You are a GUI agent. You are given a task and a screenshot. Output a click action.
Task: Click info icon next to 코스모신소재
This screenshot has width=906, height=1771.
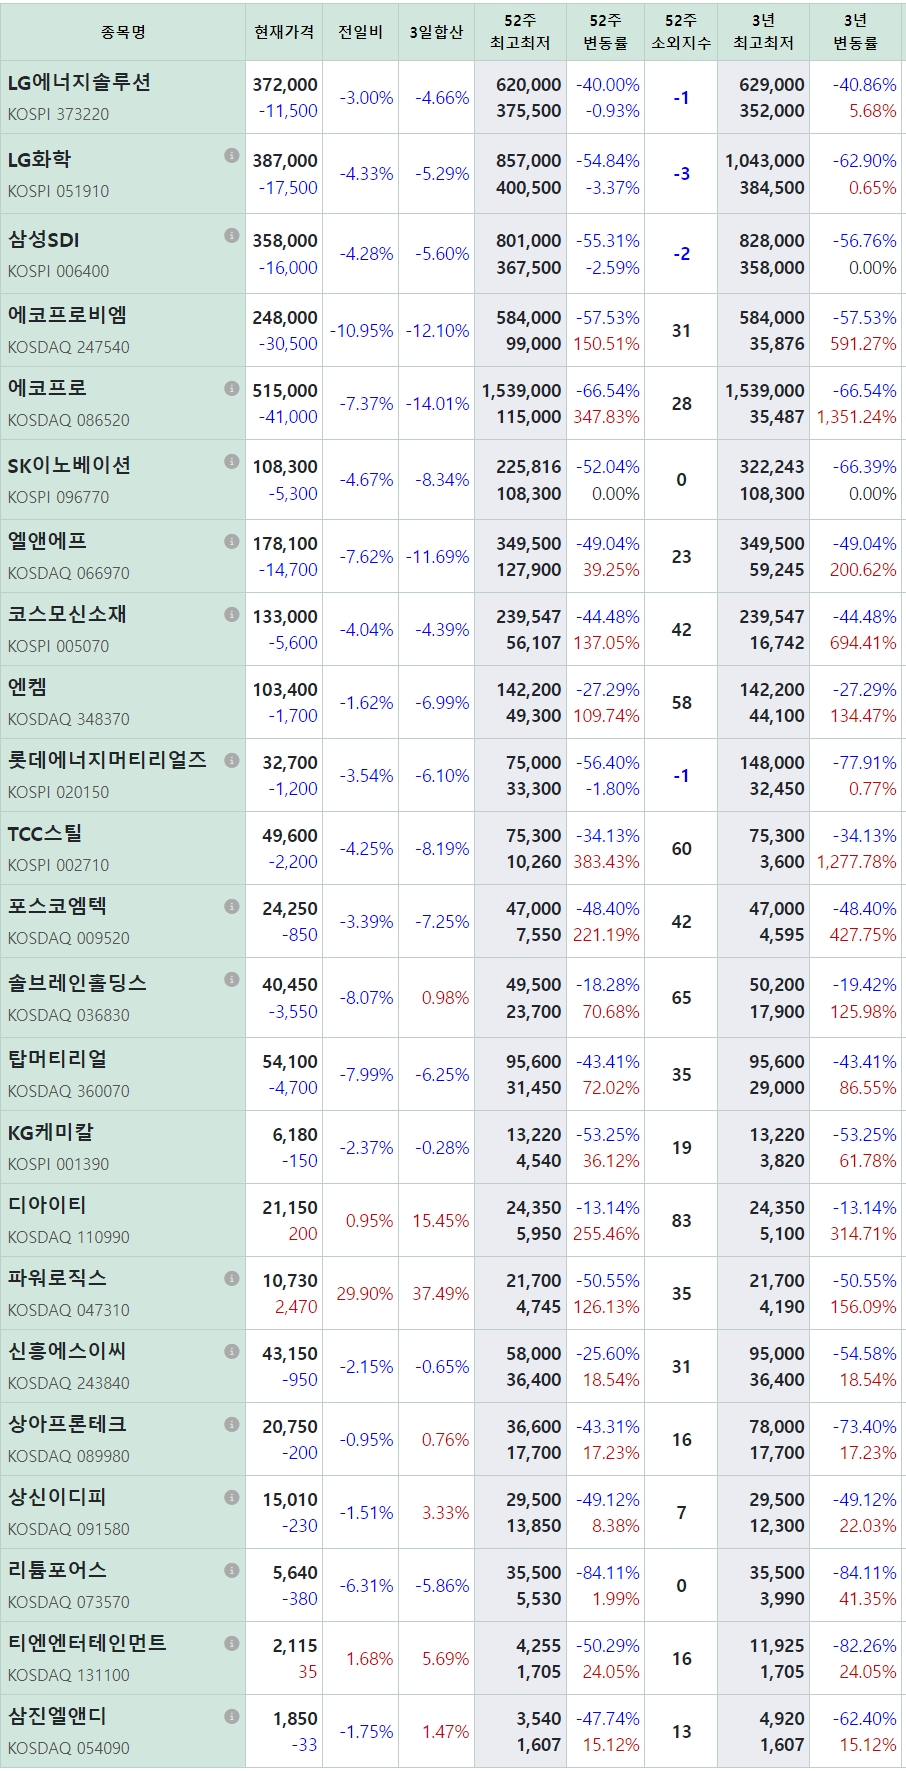(x=232, y=614)
